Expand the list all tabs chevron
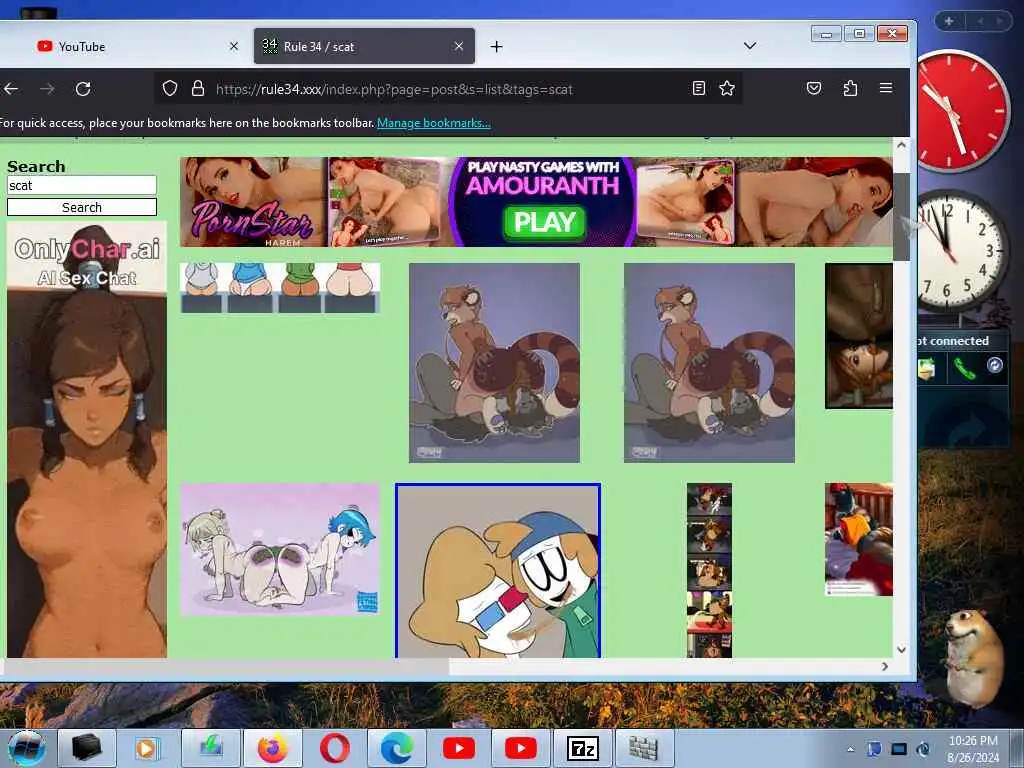The height and width of the screenshot is (768, 1024). point(750,46)
